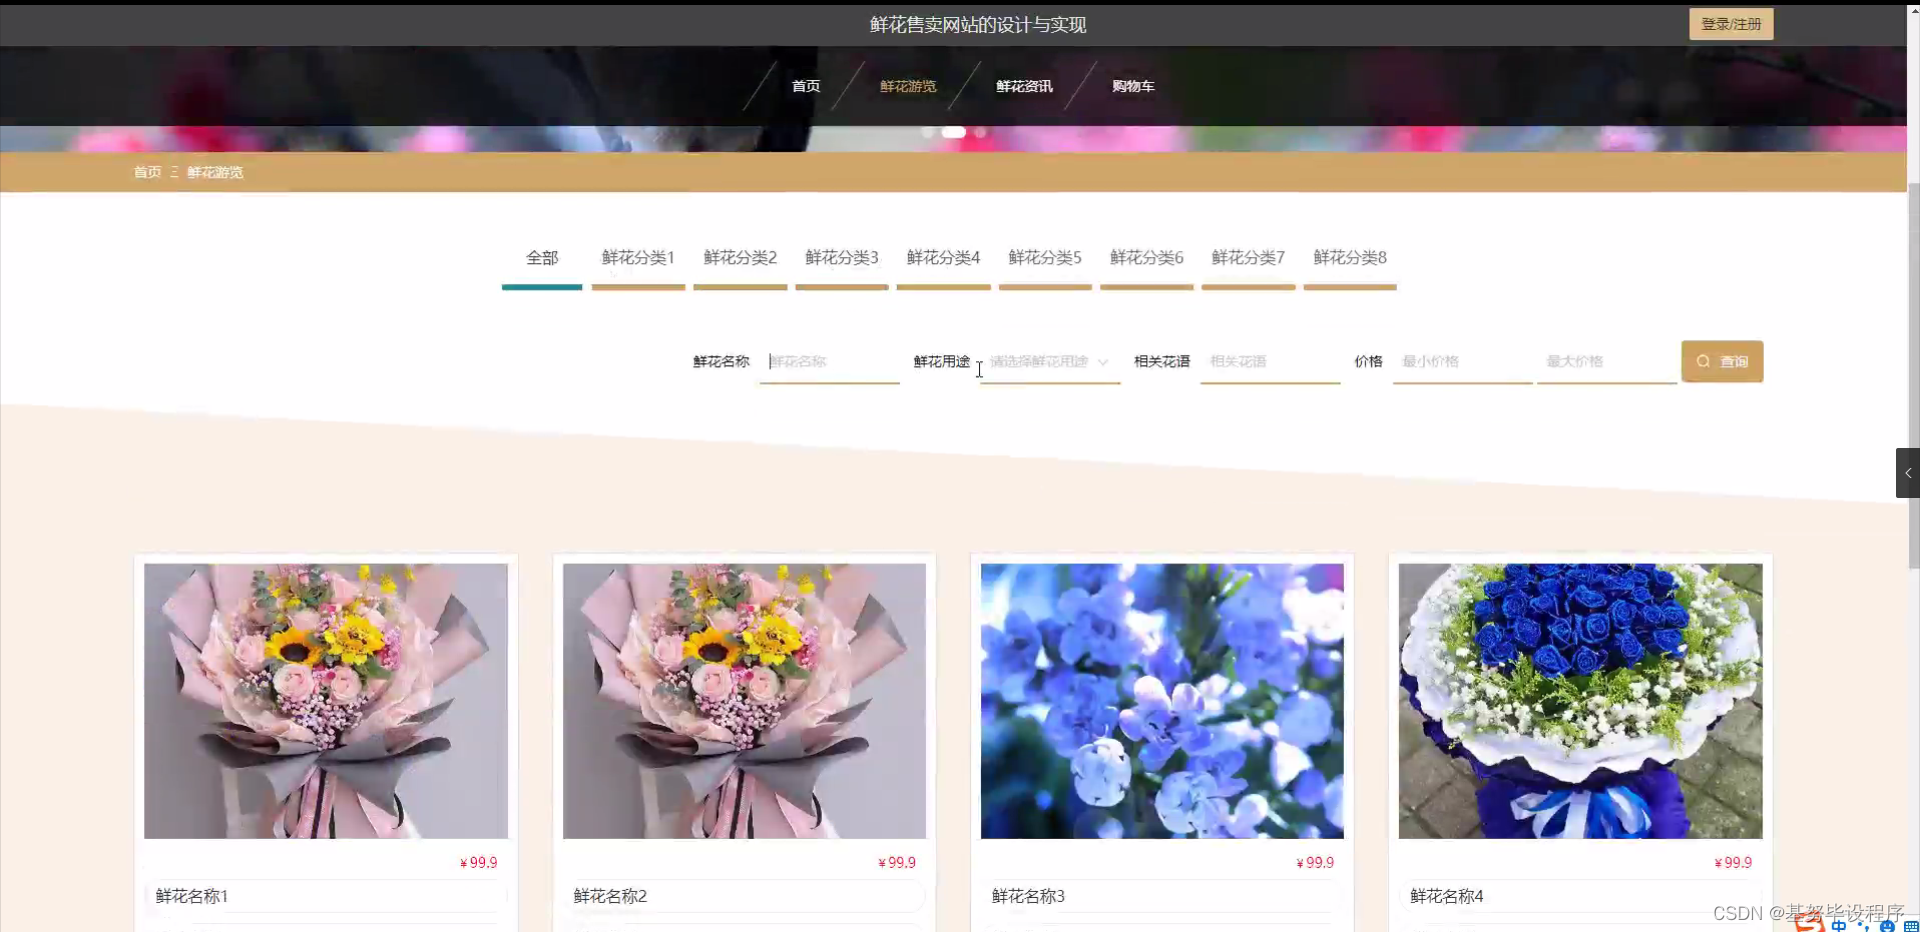1920x932 pixels.
Task: Click 鲜花名称3 product title
Action: [1028, 896]
